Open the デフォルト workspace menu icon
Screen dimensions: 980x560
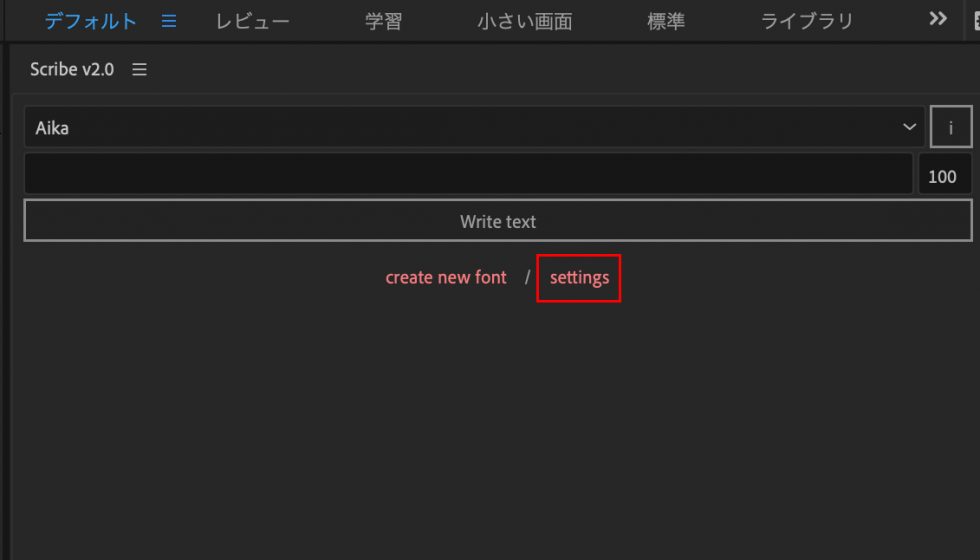(169, 21)
